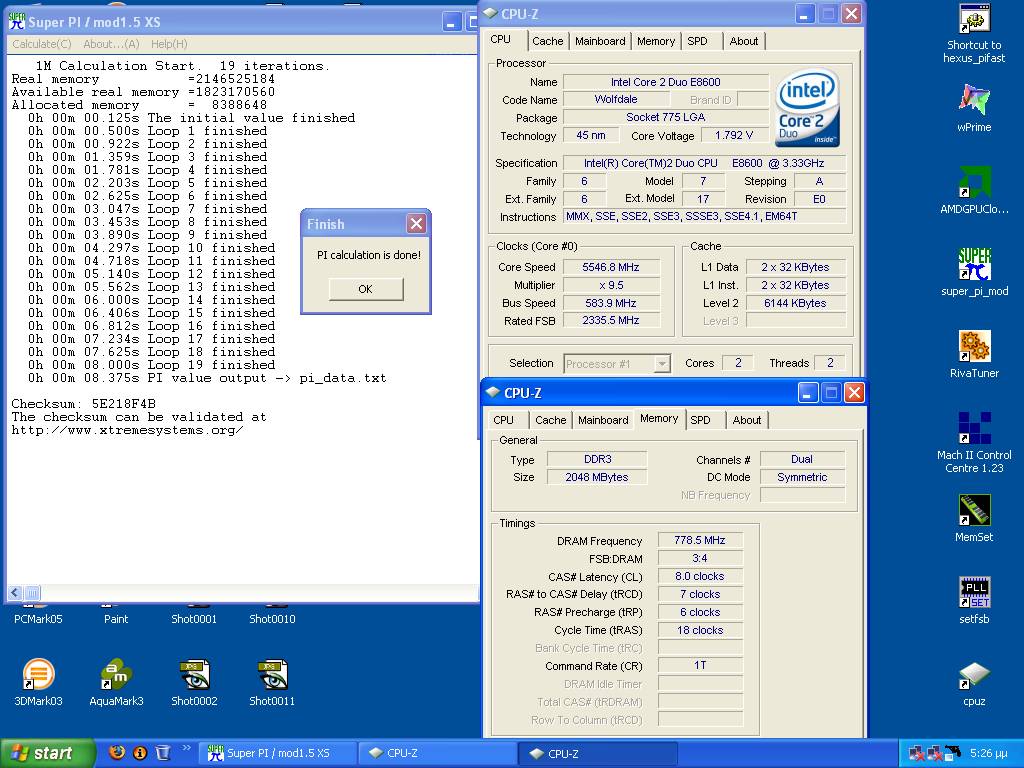1024x768 pixels.
Task: Click the Shot0001 desktop icon label
Action: (194, 619)
